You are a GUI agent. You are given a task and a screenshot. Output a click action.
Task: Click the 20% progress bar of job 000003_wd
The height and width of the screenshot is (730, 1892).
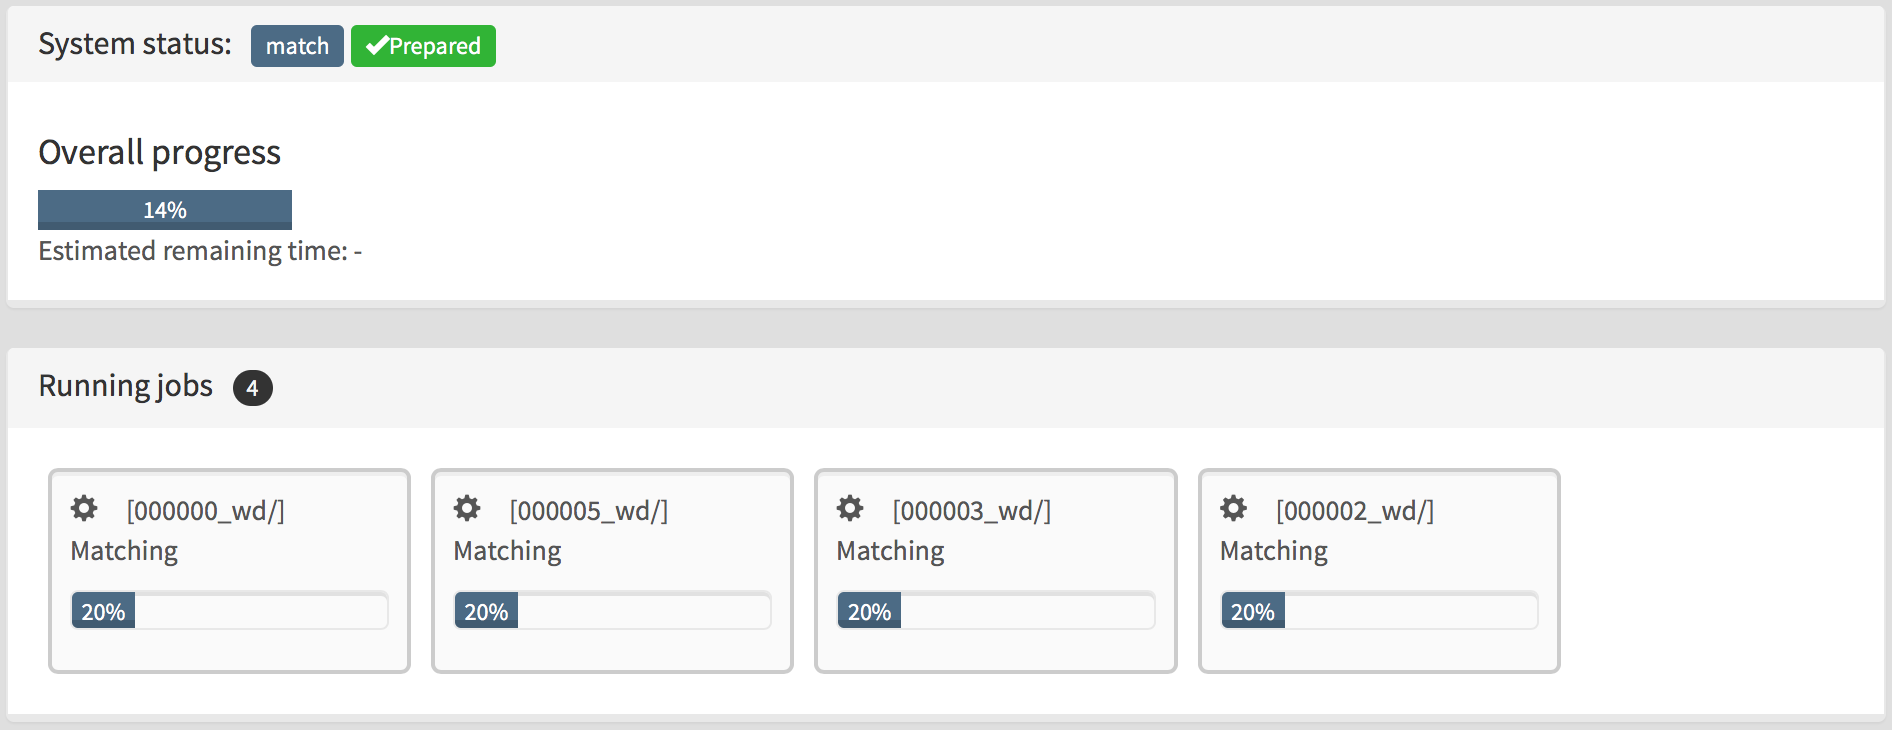(x=996, y=611)
